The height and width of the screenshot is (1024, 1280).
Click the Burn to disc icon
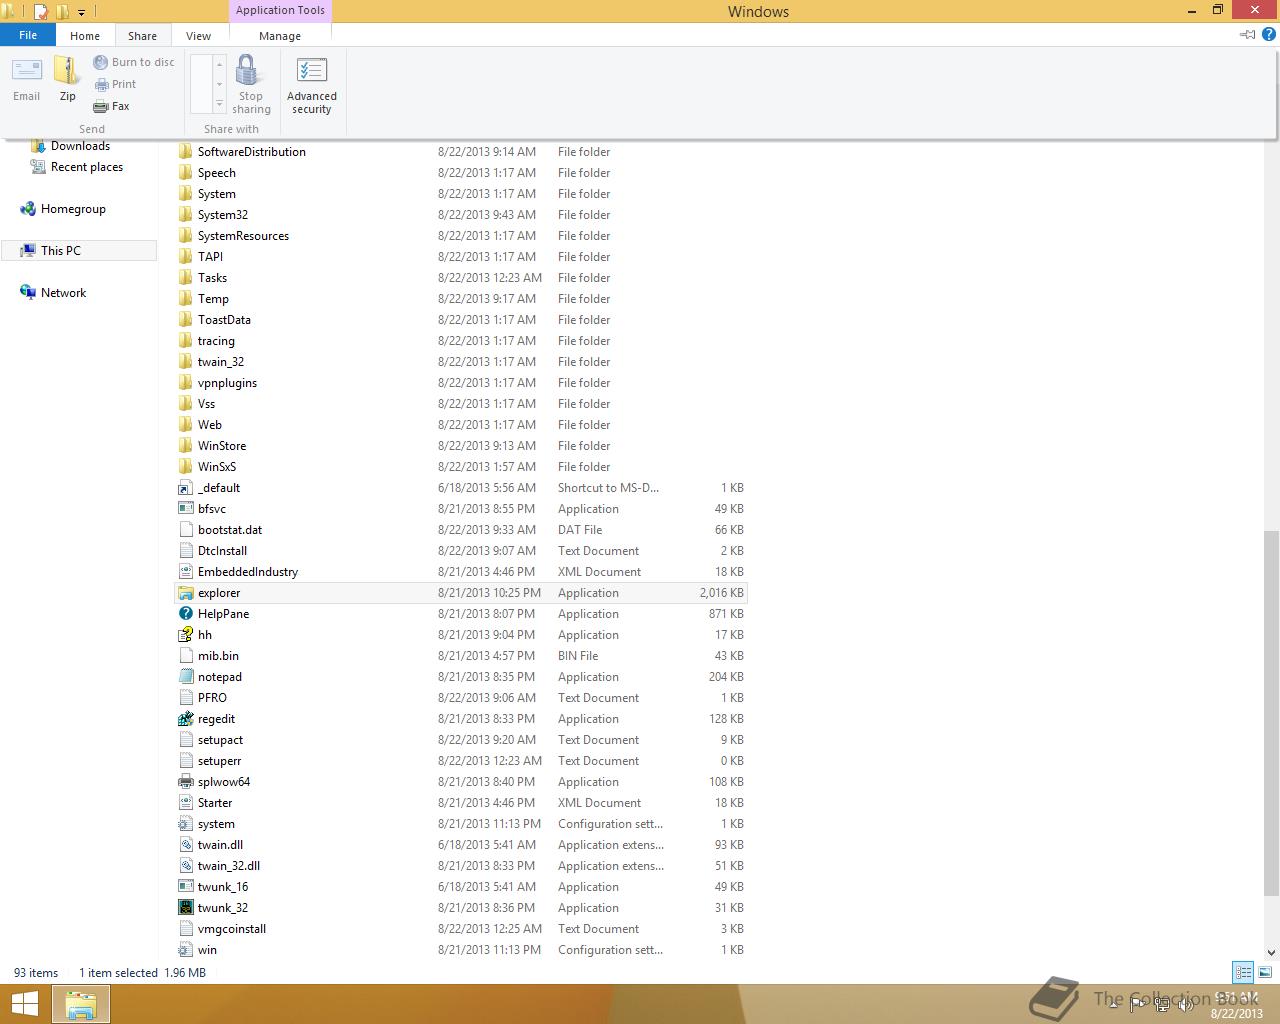(x=101, y=62)
